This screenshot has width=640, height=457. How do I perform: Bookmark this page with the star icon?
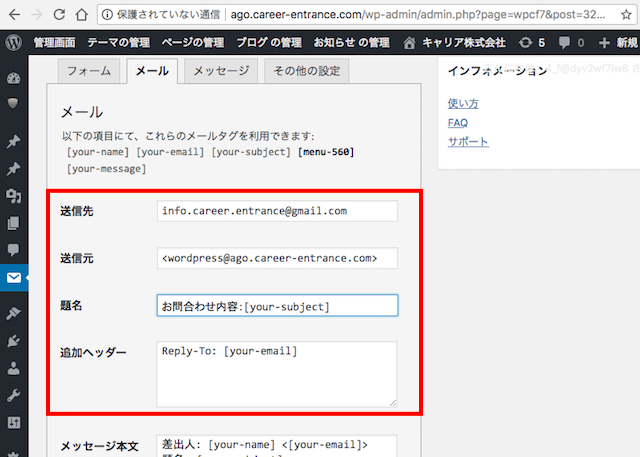pos(626,15)
